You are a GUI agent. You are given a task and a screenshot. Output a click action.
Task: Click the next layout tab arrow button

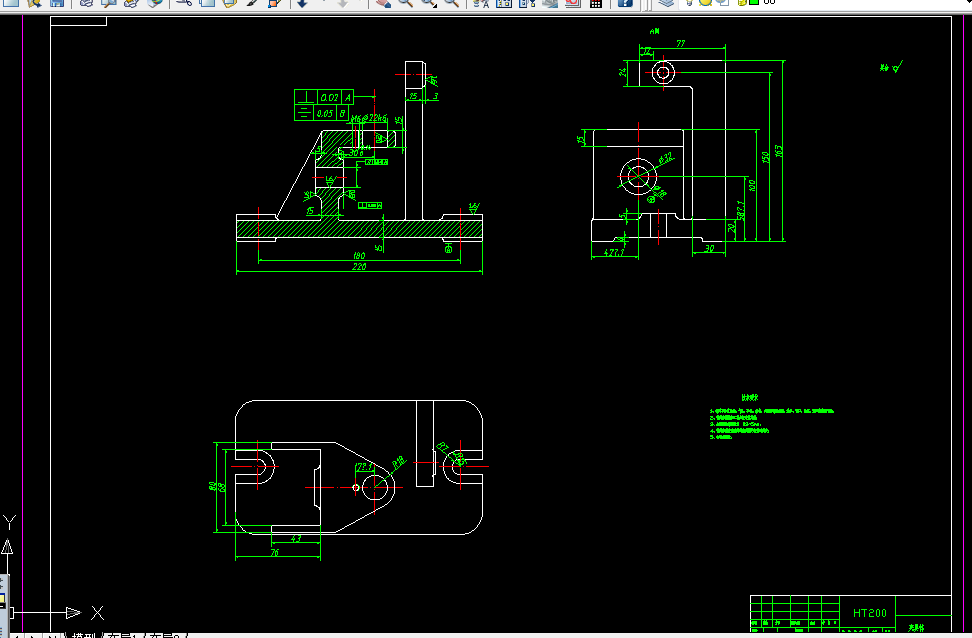[32, 636]
